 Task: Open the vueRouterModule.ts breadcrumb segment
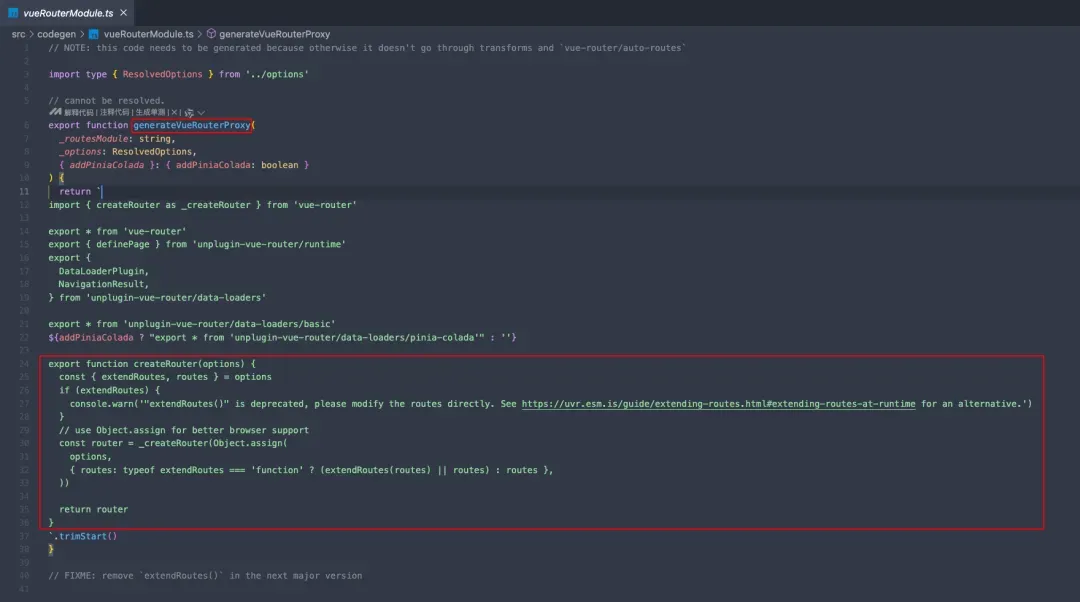click(149, 34)
